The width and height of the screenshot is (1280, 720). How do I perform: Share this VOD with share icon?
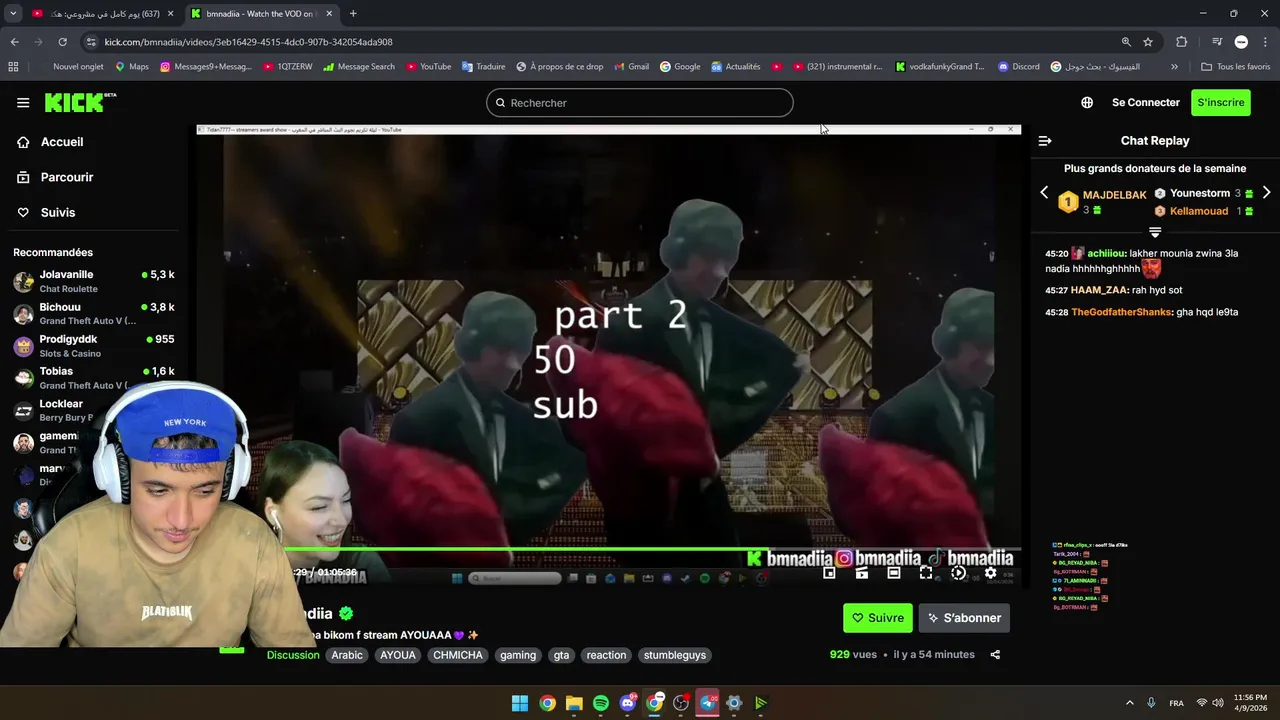coord(995,655)
